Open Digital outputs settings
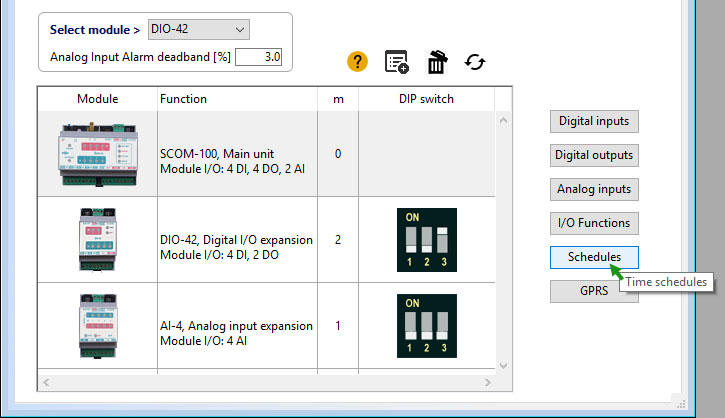 click(594, 155)
